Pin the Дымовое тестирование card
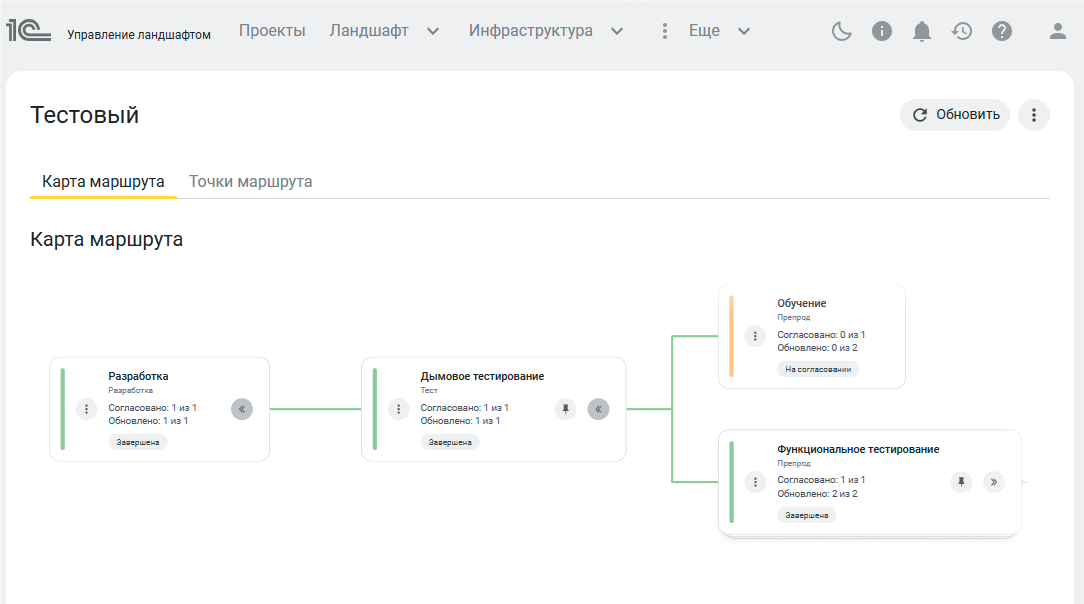The height and width of the screenshot is (604, 1084). [x=565, y=409]
